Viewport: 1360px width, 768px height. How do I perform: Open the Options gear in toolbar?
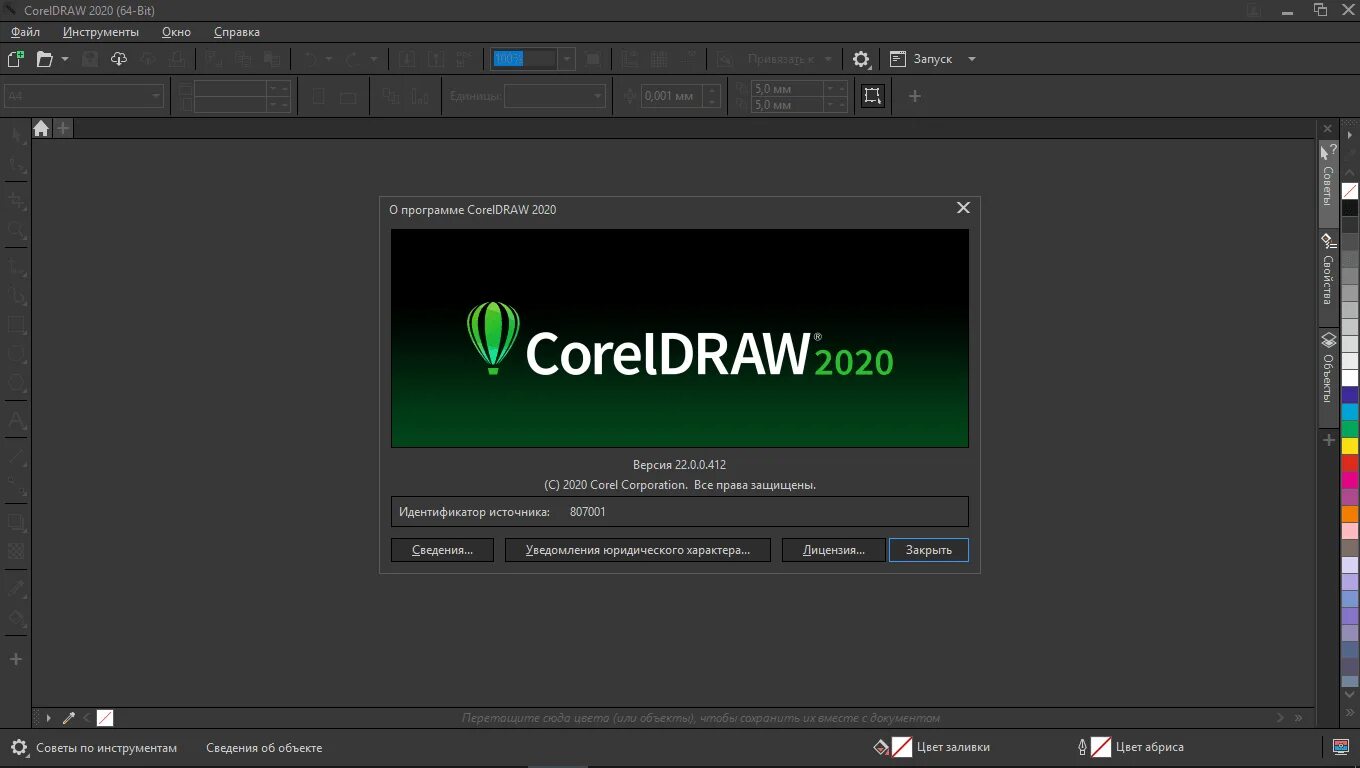(861, 59)
